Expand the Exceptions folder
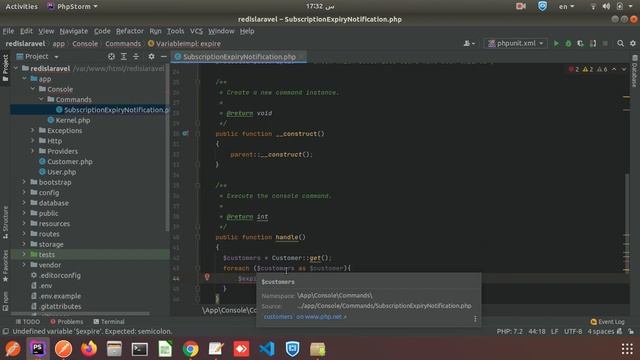 pos(33,130)
